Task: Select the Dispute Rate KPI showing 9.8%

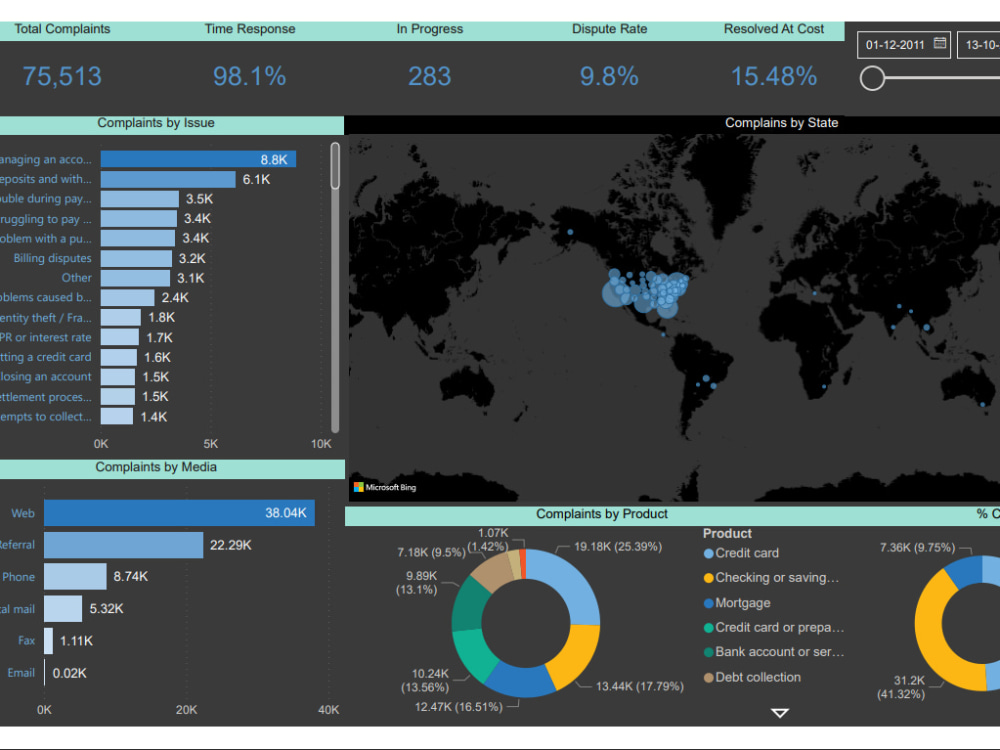Action: coord(609,77)
